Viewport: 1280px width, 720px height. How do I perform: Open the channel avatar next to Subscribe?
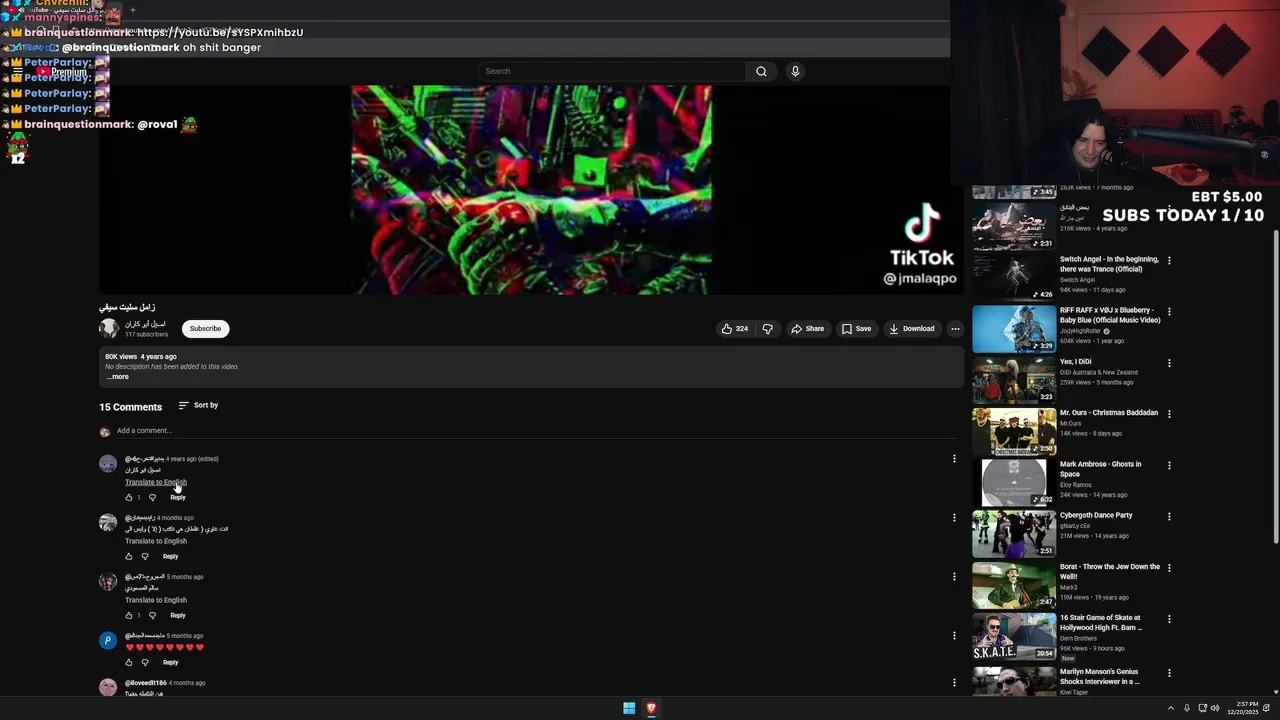coord(108,328)
